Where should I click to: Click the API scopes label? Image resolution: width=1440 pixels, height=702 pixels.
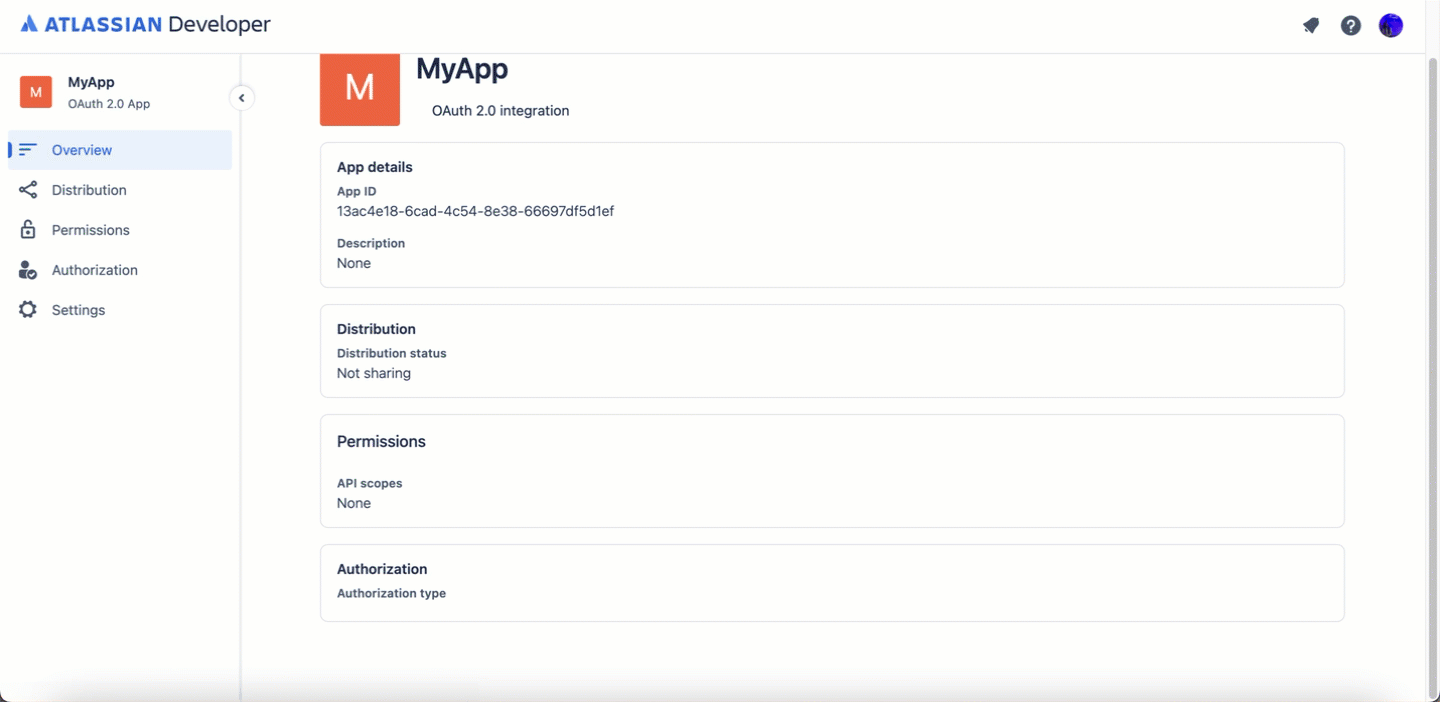click(370, 483)
